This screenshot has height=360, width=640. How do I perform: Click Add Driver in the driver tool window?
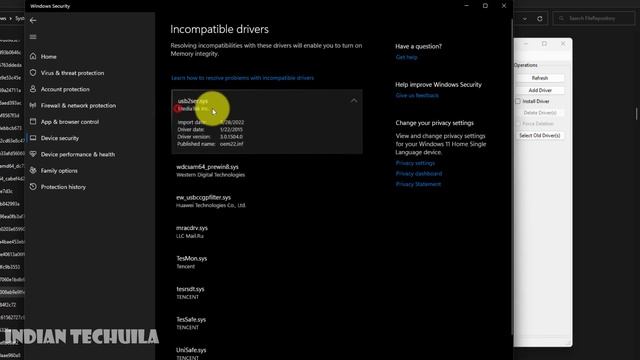click(x=540, y=90)
